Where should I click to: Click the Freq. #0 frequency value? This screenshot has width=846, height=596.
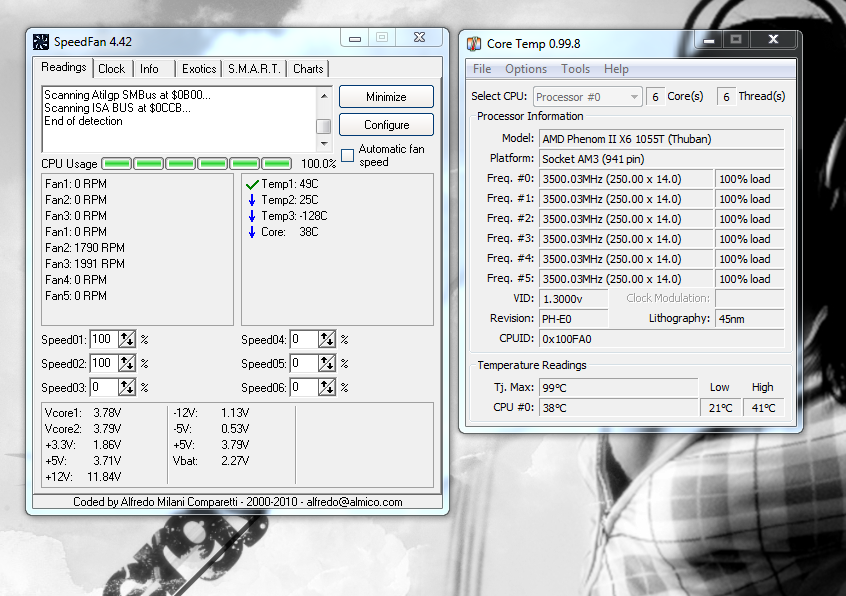pyautogui.click(x=626, y=179)
